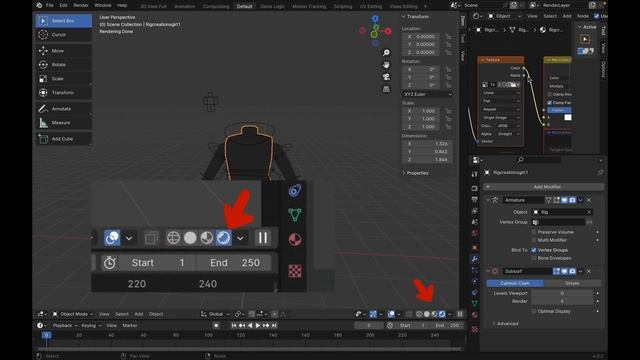Screen dimensions: 640x360
Task: Open node editor Node menu
Action: coord(582,16)
